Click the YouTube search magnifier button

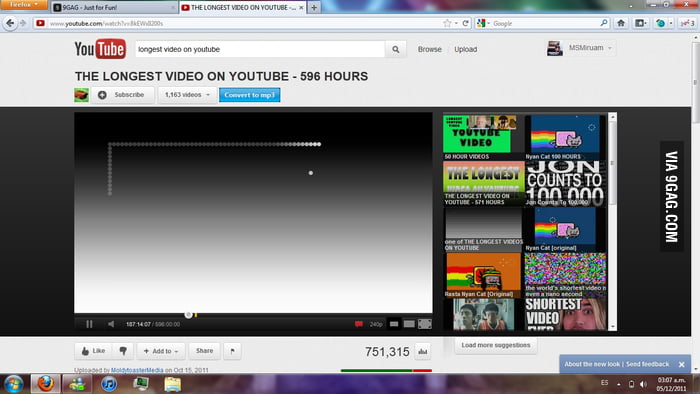click(x=396, y=49)
